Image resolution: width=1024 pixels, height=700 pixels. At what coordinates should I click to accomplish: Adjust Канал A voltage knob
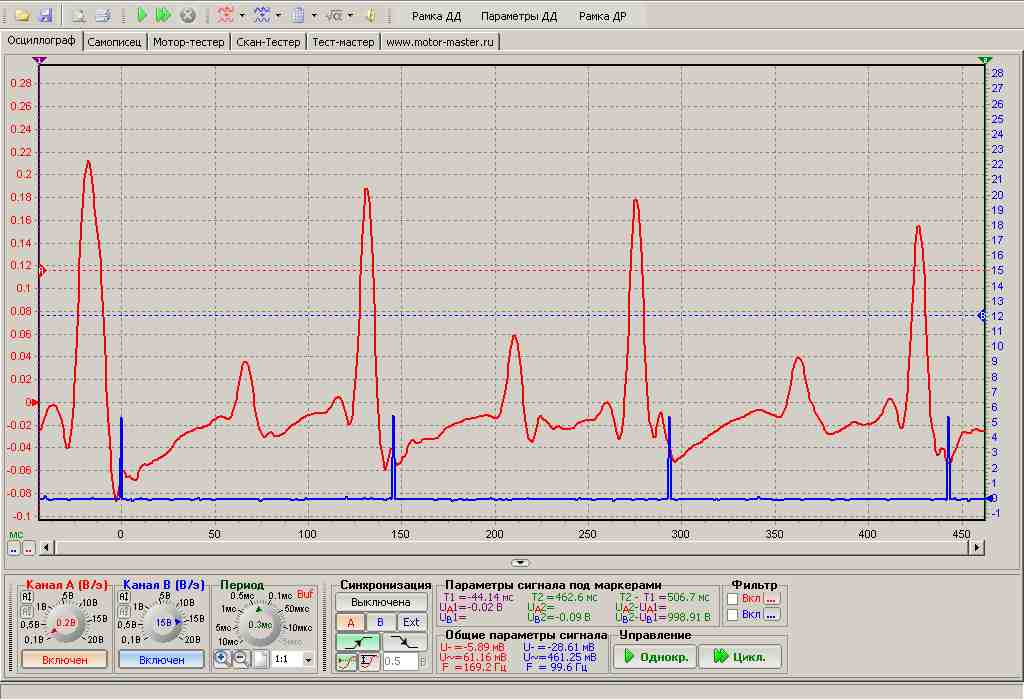66,623
